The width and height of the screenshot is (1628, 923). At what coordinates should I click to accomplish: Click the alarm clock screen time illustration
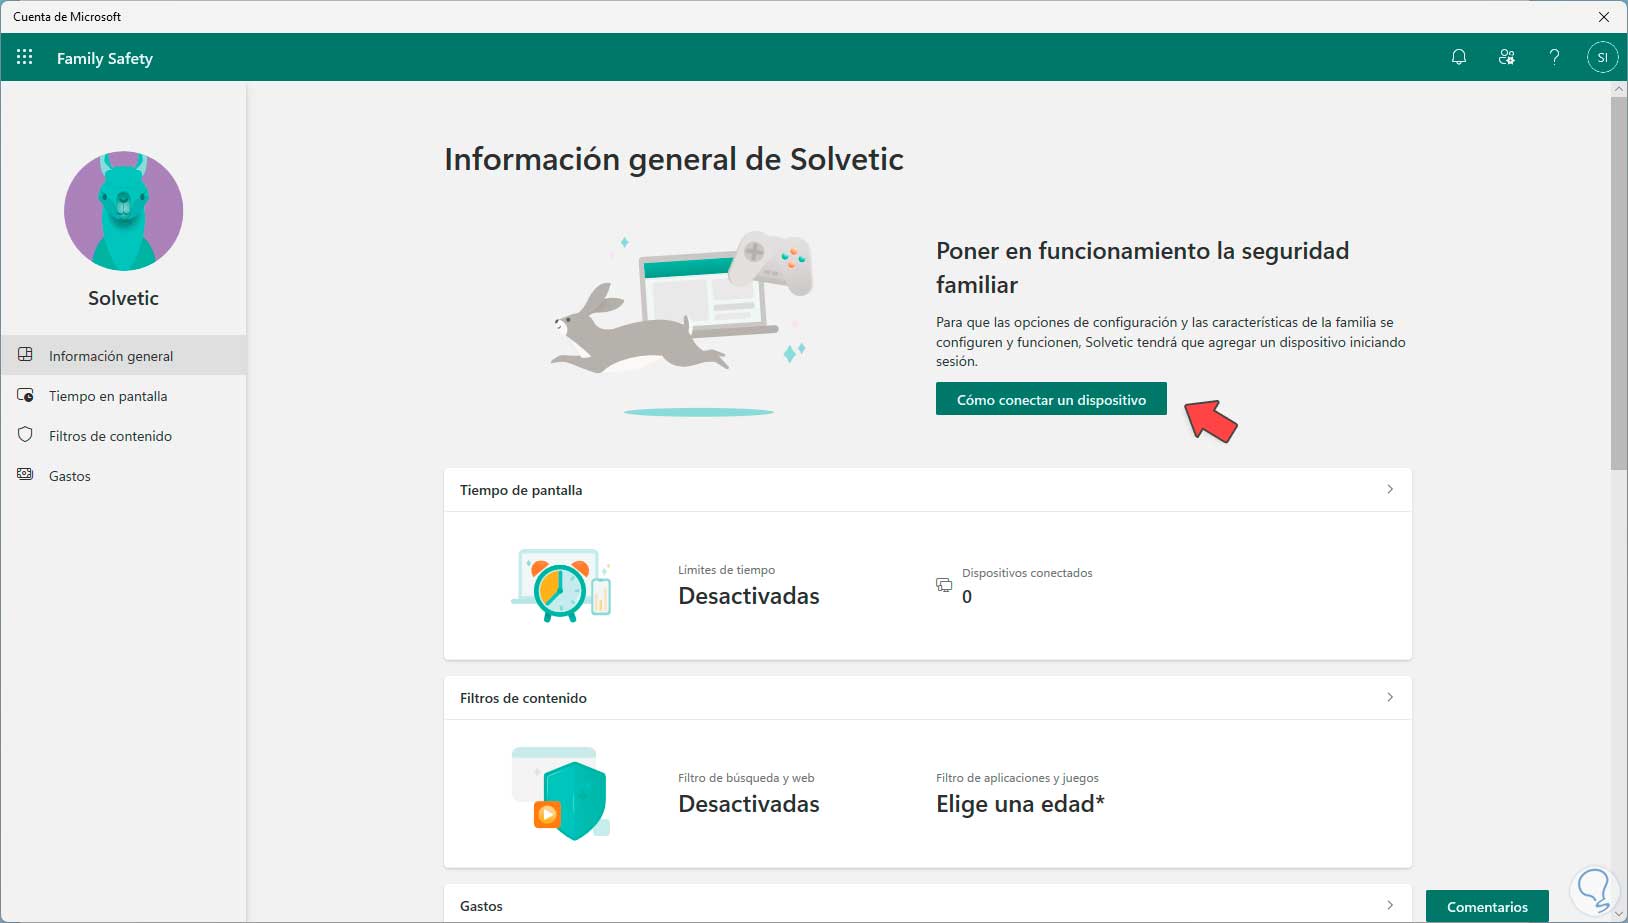click(x=562, y=585)
